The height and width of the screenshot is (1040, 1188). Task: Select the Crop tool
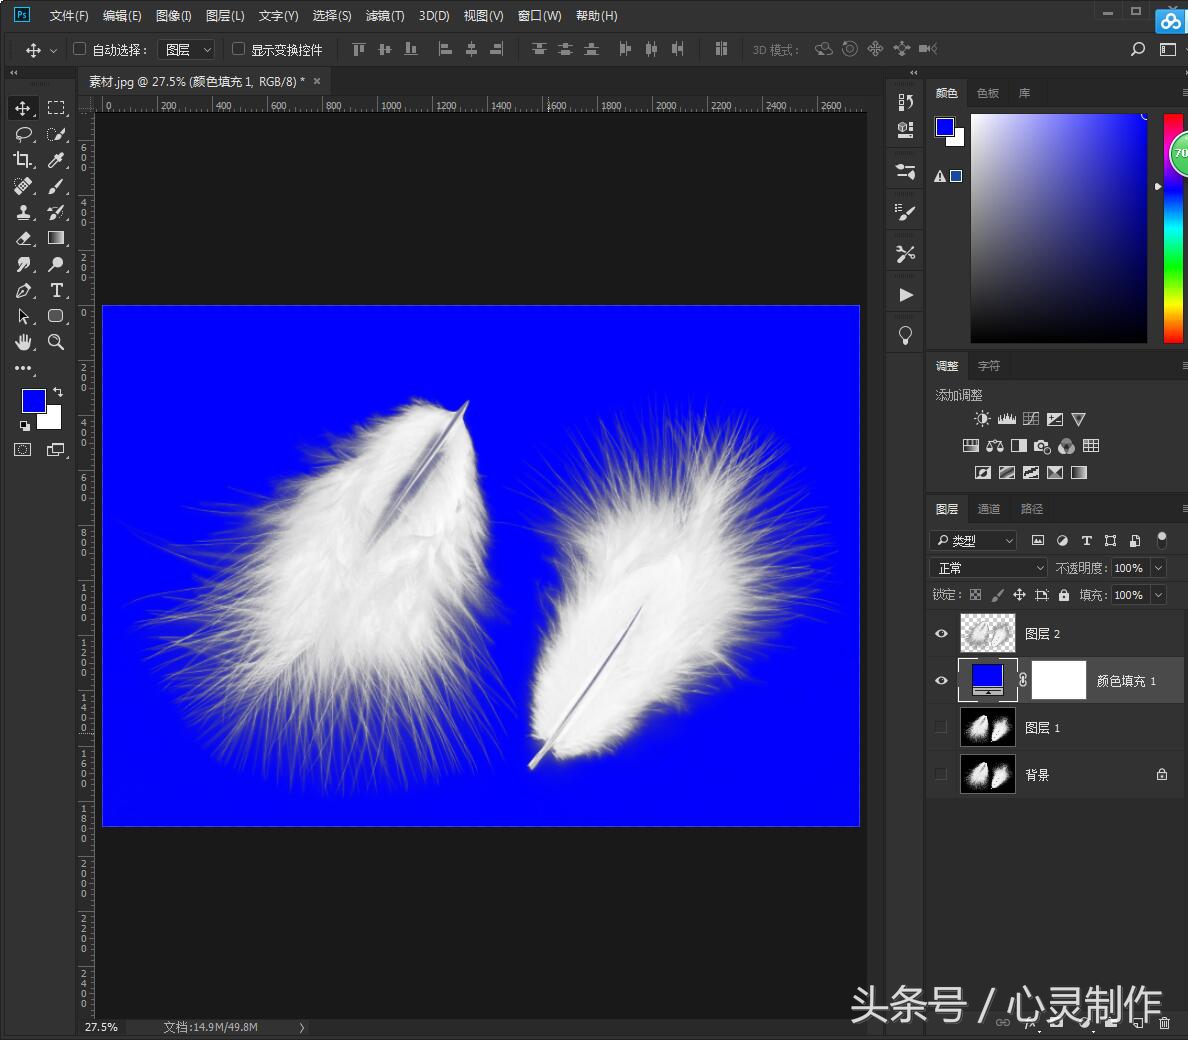[23, 160]
